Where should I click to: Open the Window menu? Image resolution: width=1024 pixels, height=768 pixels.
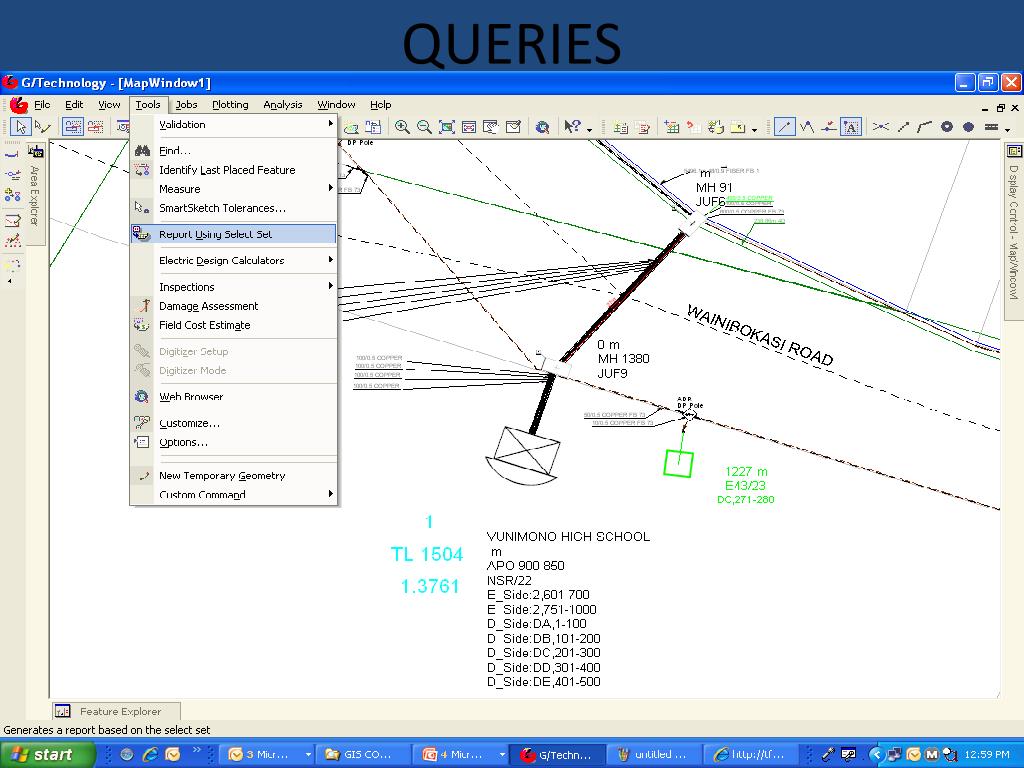(336, 104)
